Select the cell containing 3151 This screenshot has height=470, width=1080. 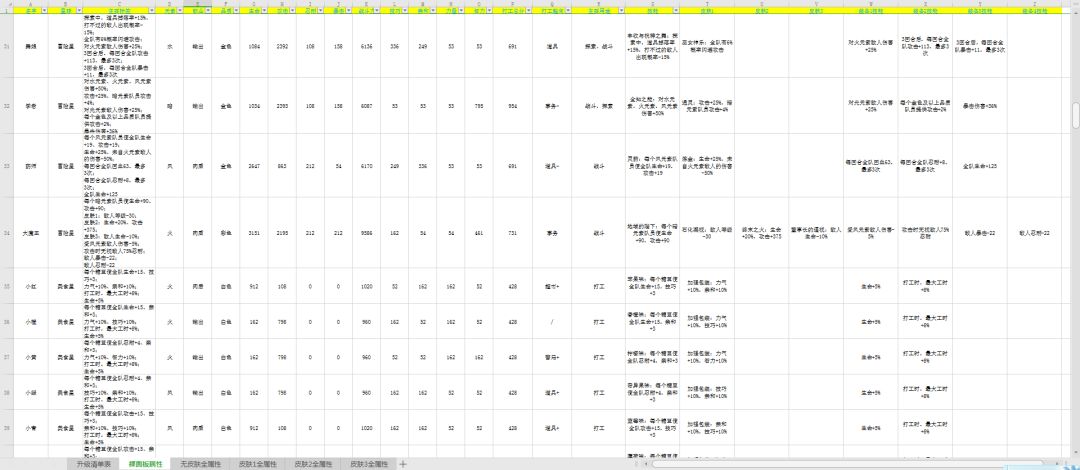coord(254,232)
